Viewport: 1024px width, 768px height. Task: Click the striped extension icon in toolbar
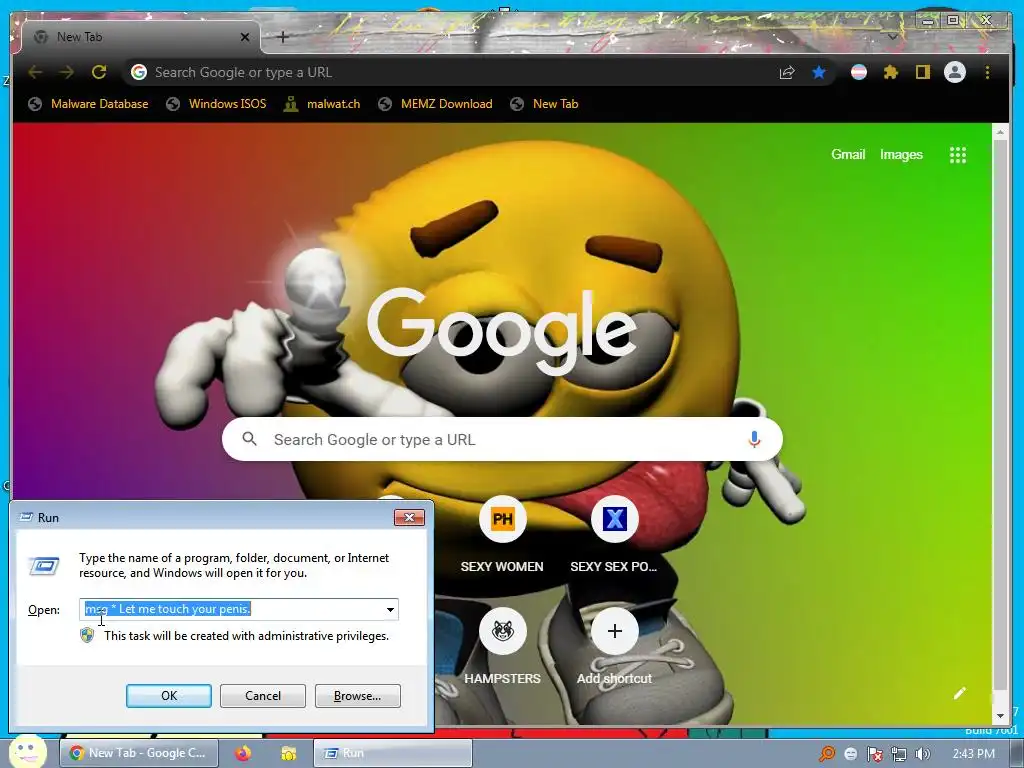coord(859,72)
